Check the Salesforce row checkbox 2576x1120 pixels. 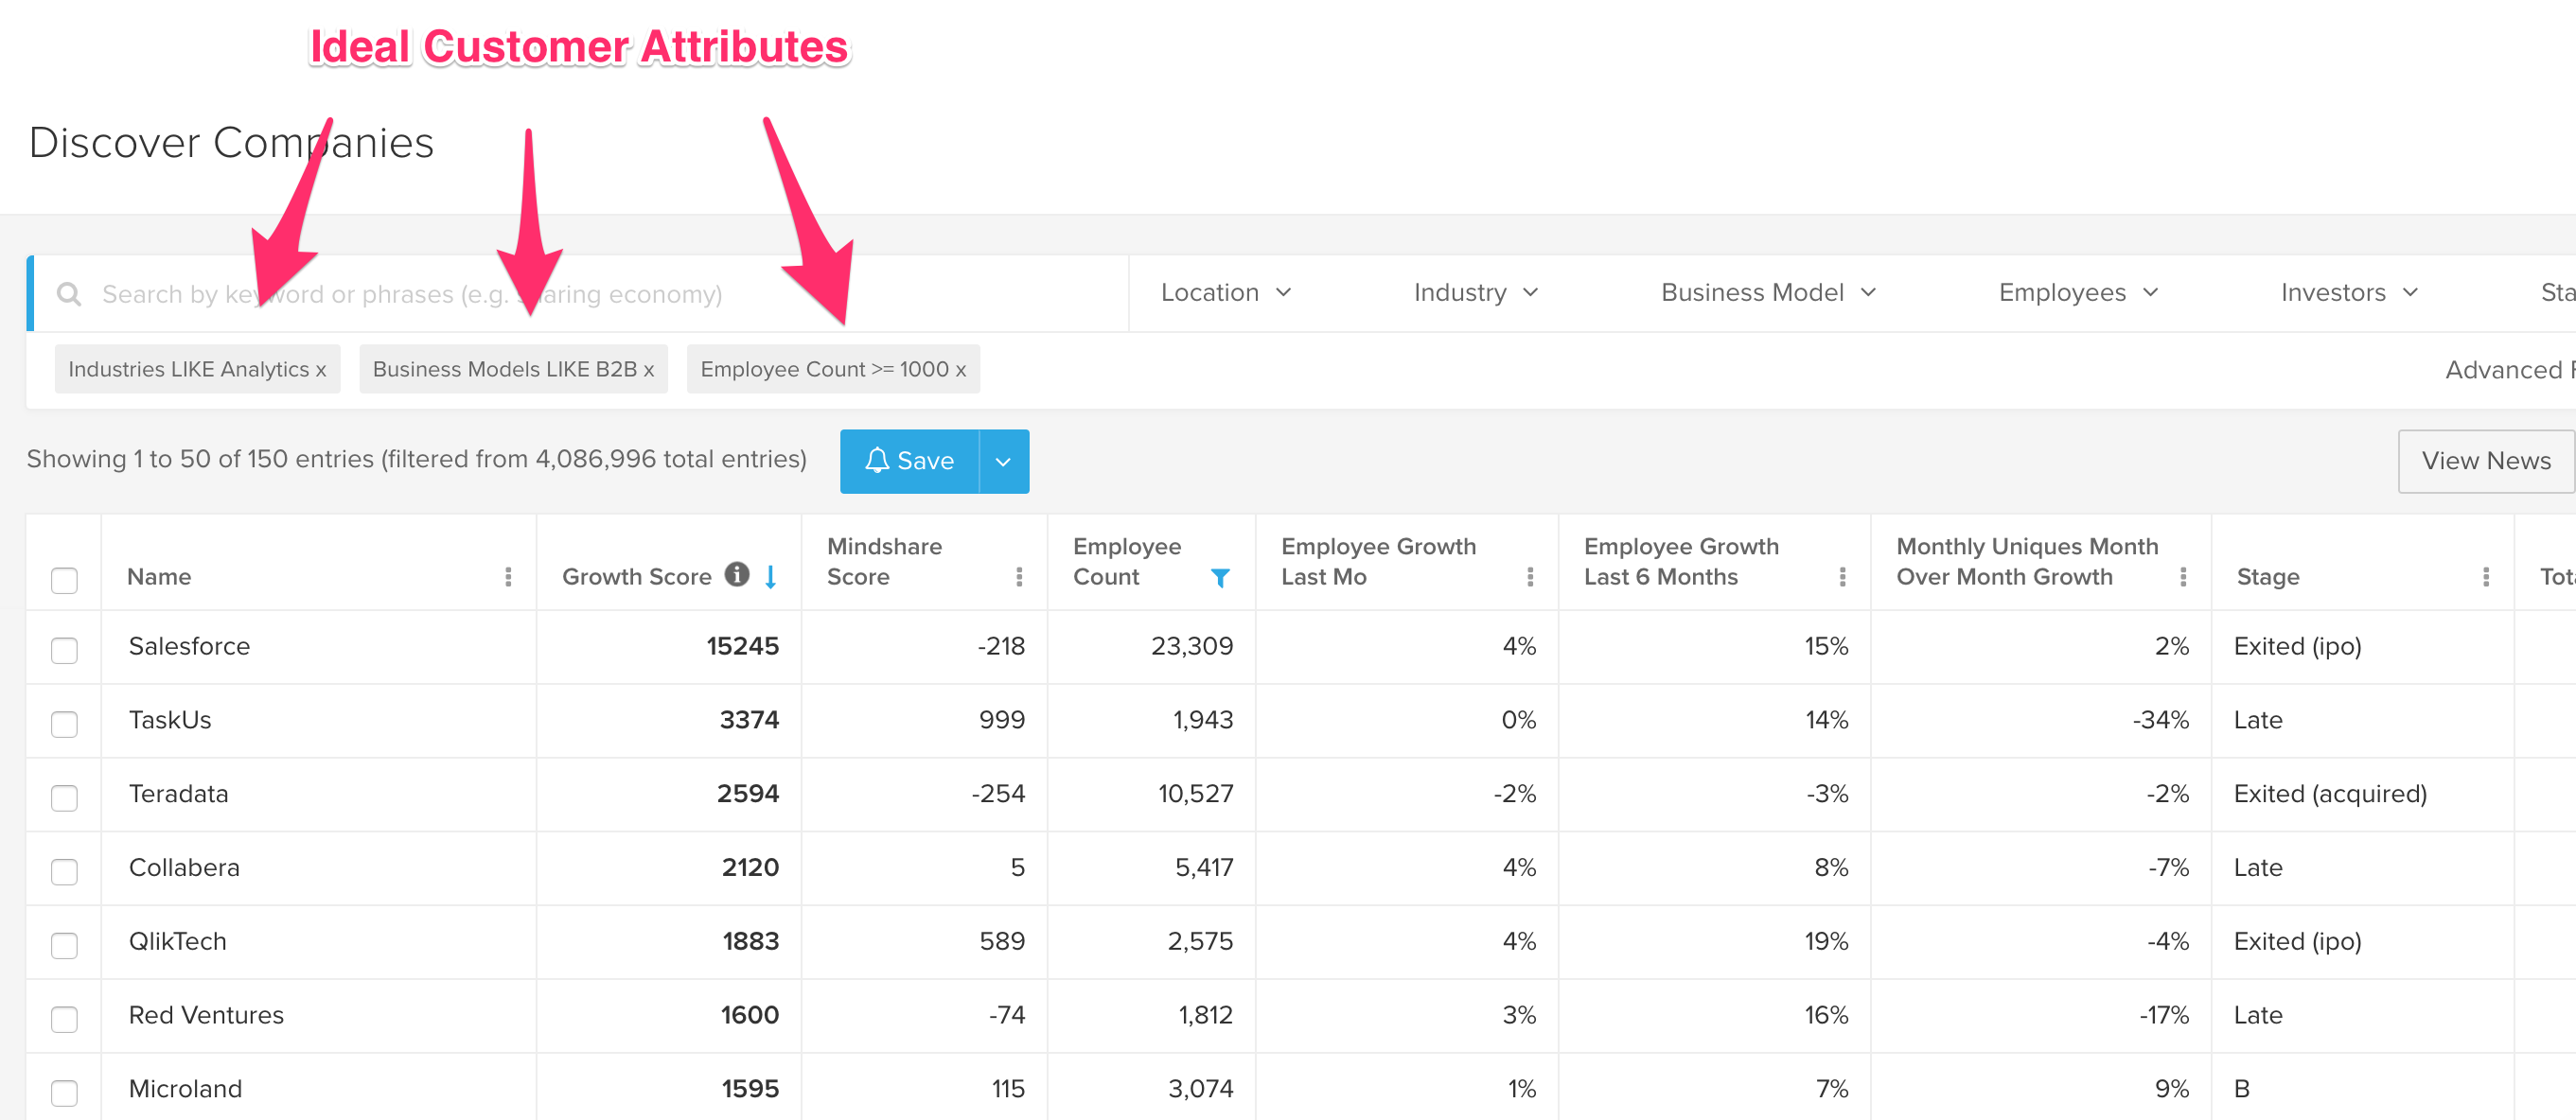[x=64, y=650]
